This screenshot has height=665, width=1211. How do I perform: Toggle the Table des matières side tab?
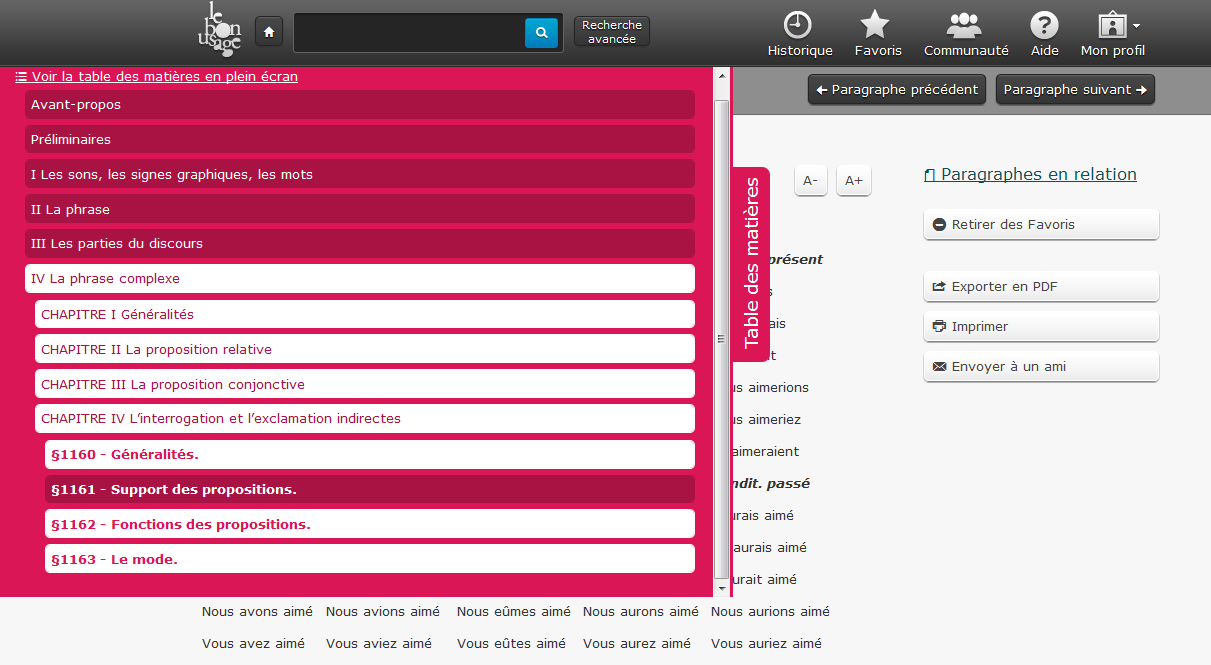(x=752, y=261)
